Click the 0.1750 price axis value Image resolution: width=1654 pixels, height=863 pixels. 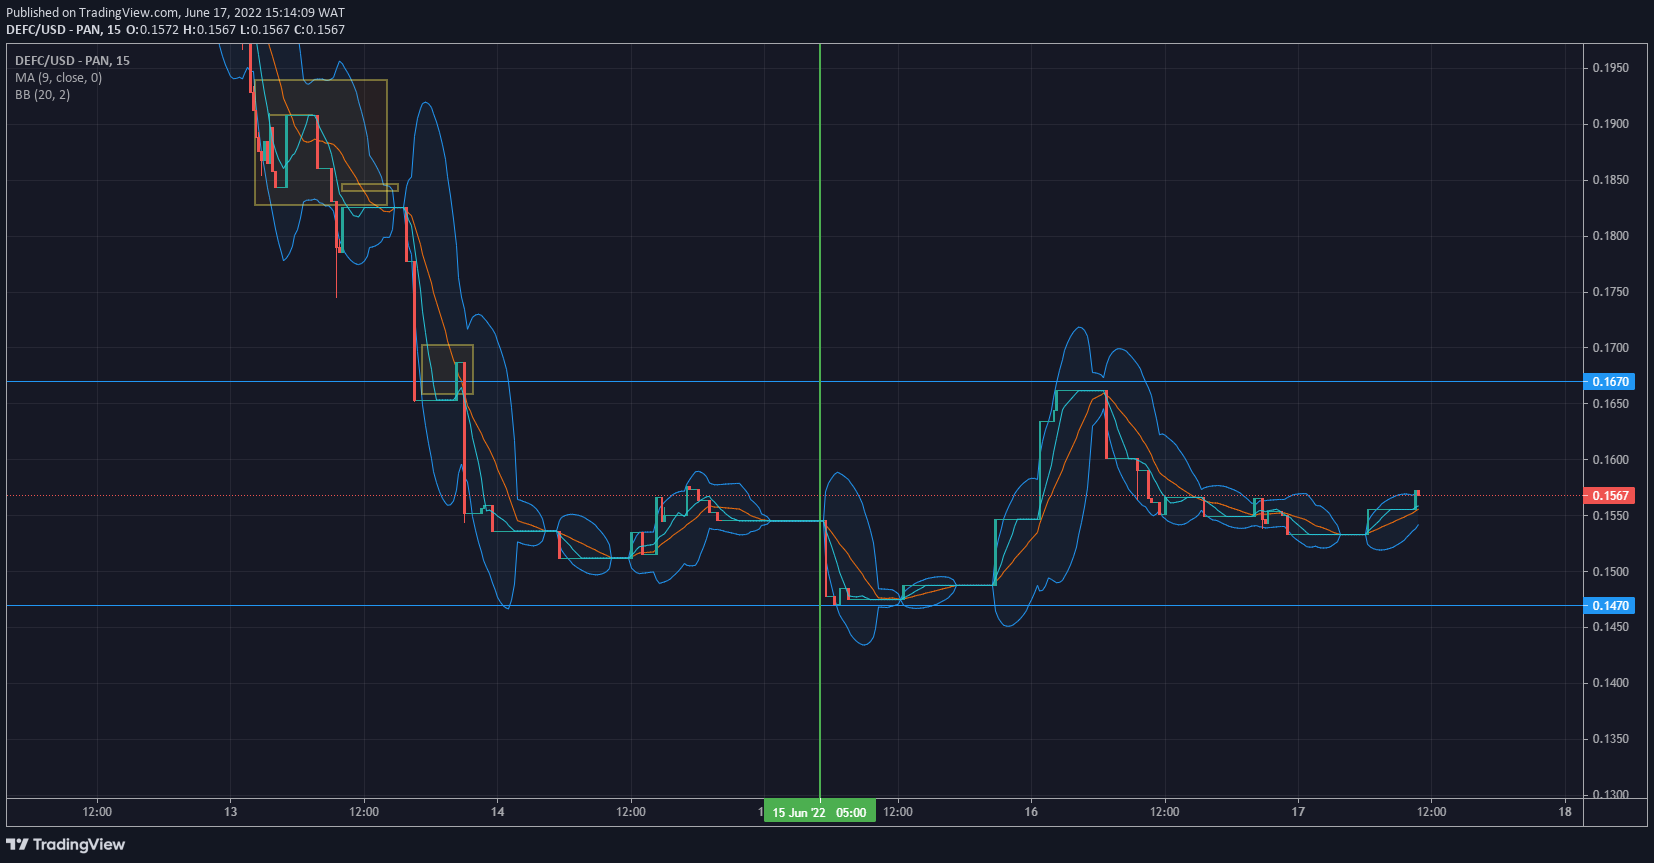1611,292
